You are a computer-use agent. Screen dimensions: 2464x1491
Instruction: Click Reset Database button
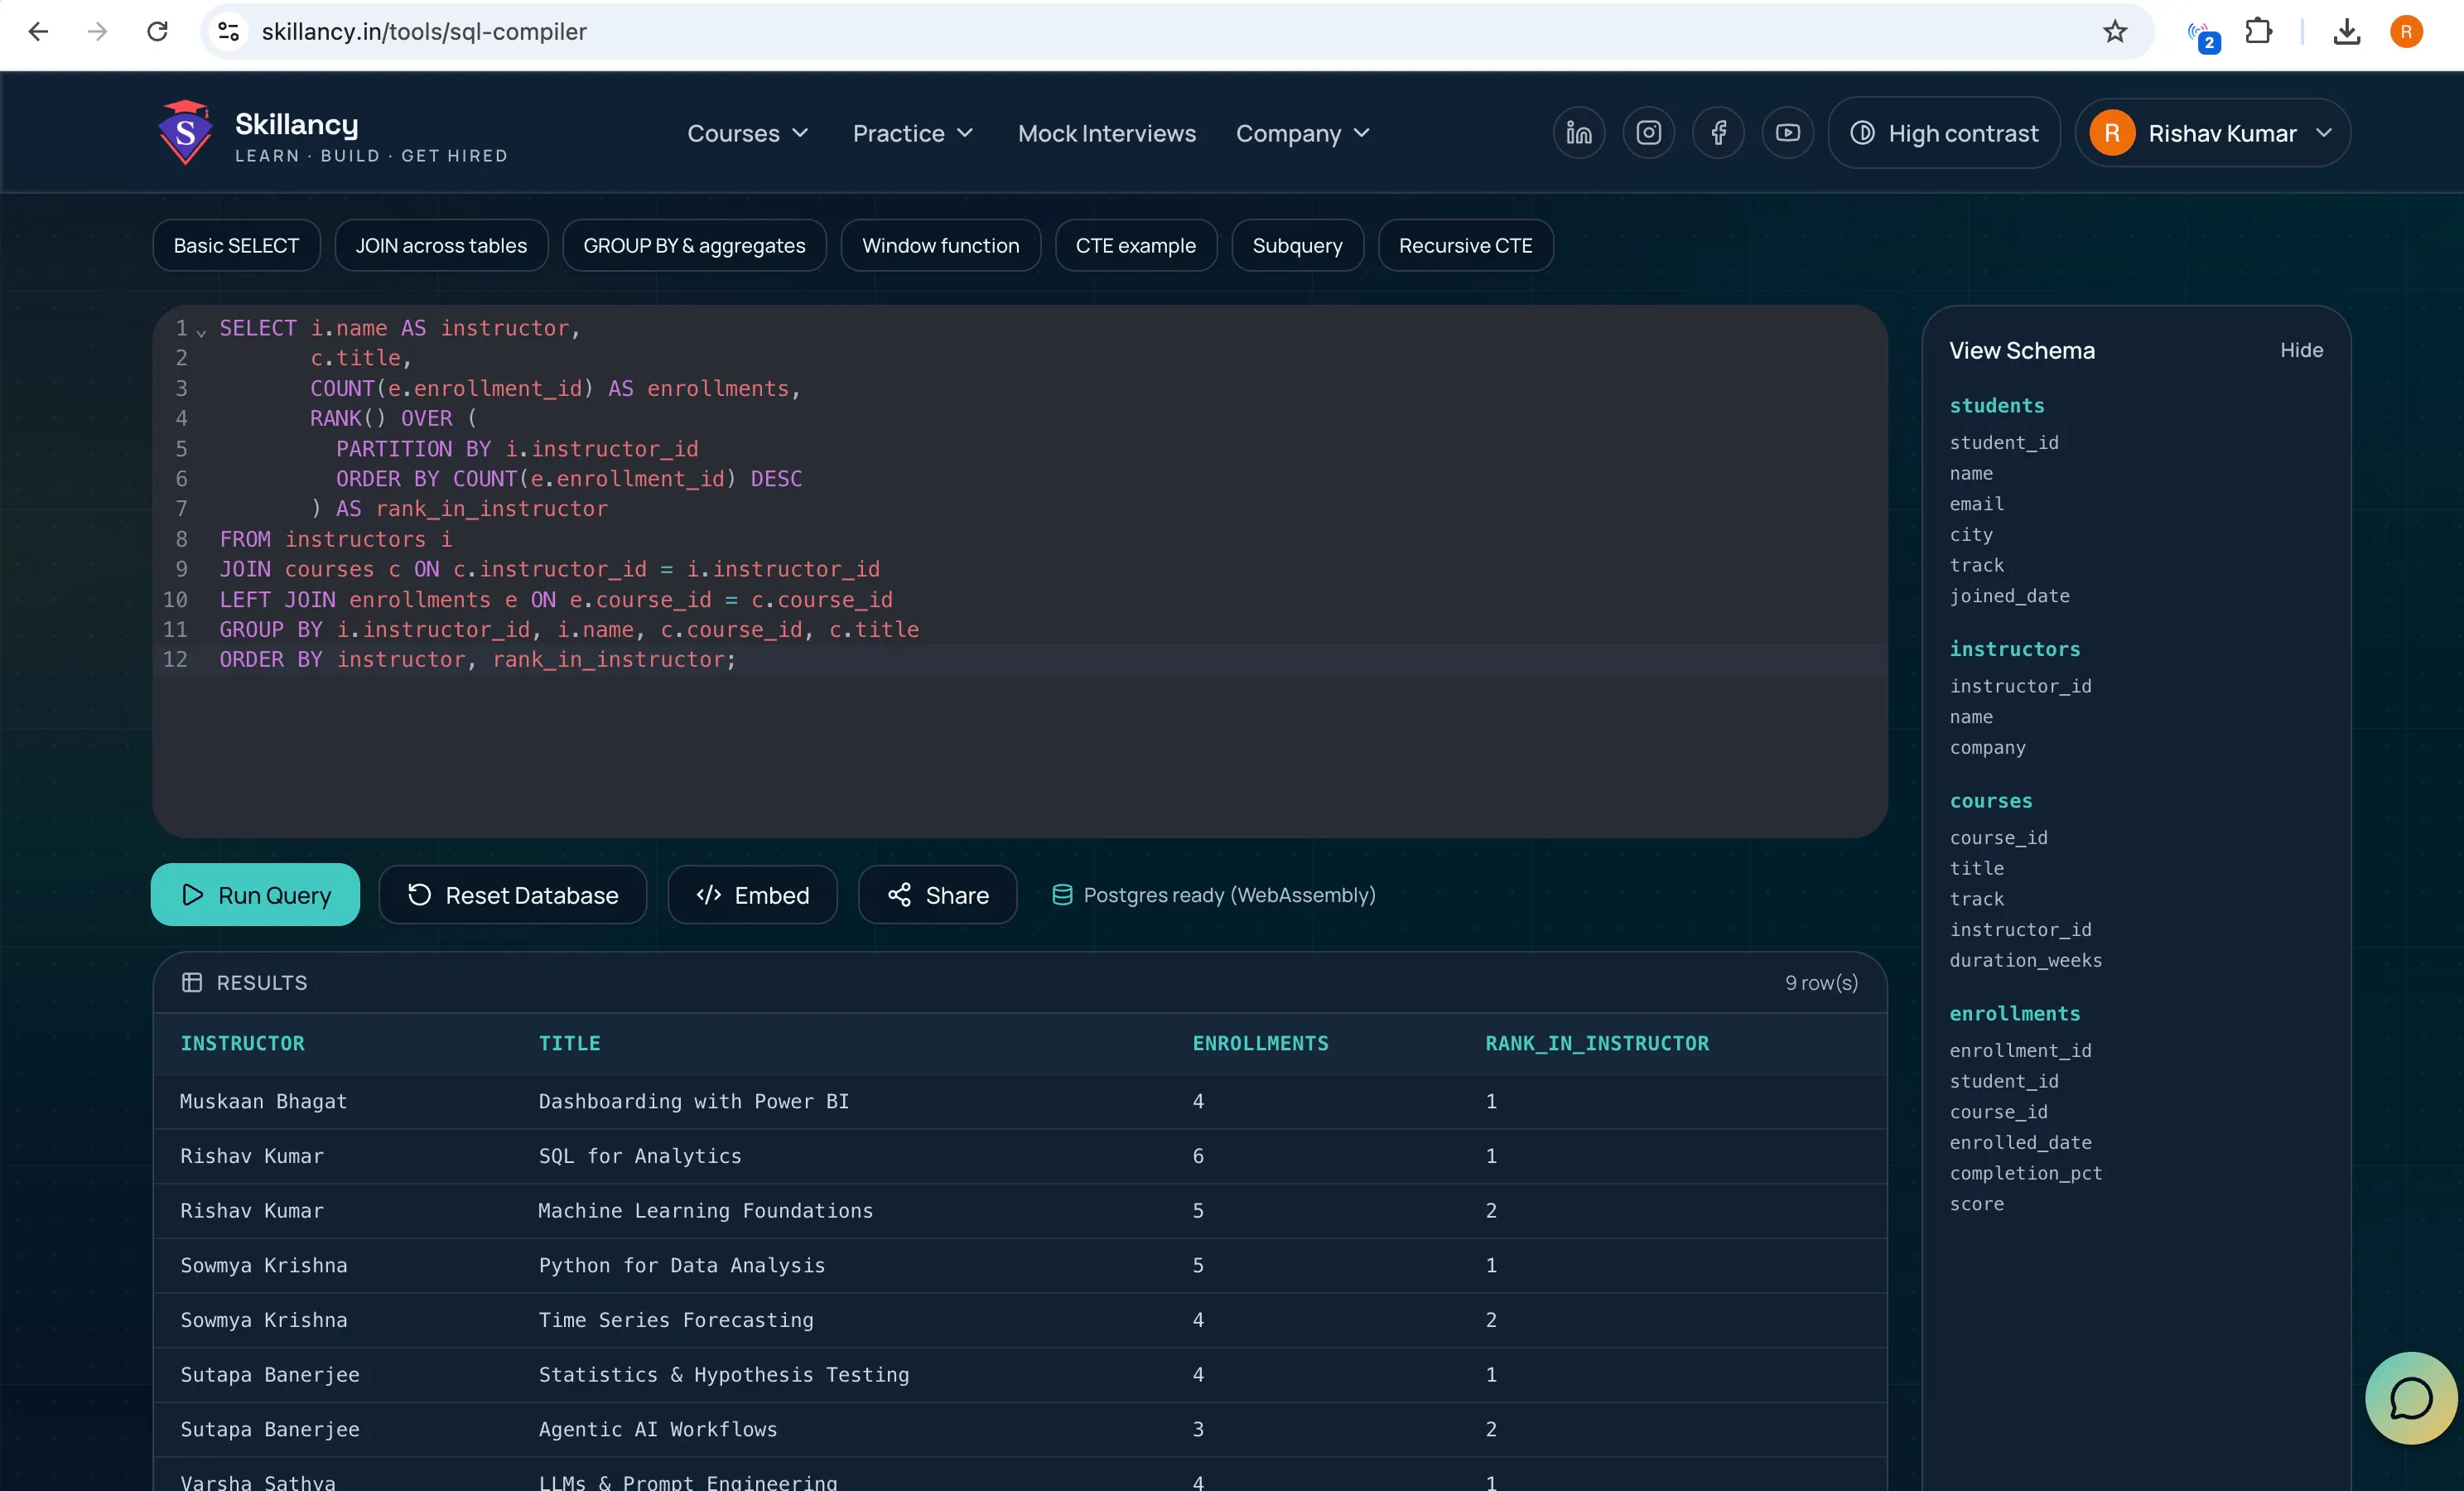[x=513, y=895]
